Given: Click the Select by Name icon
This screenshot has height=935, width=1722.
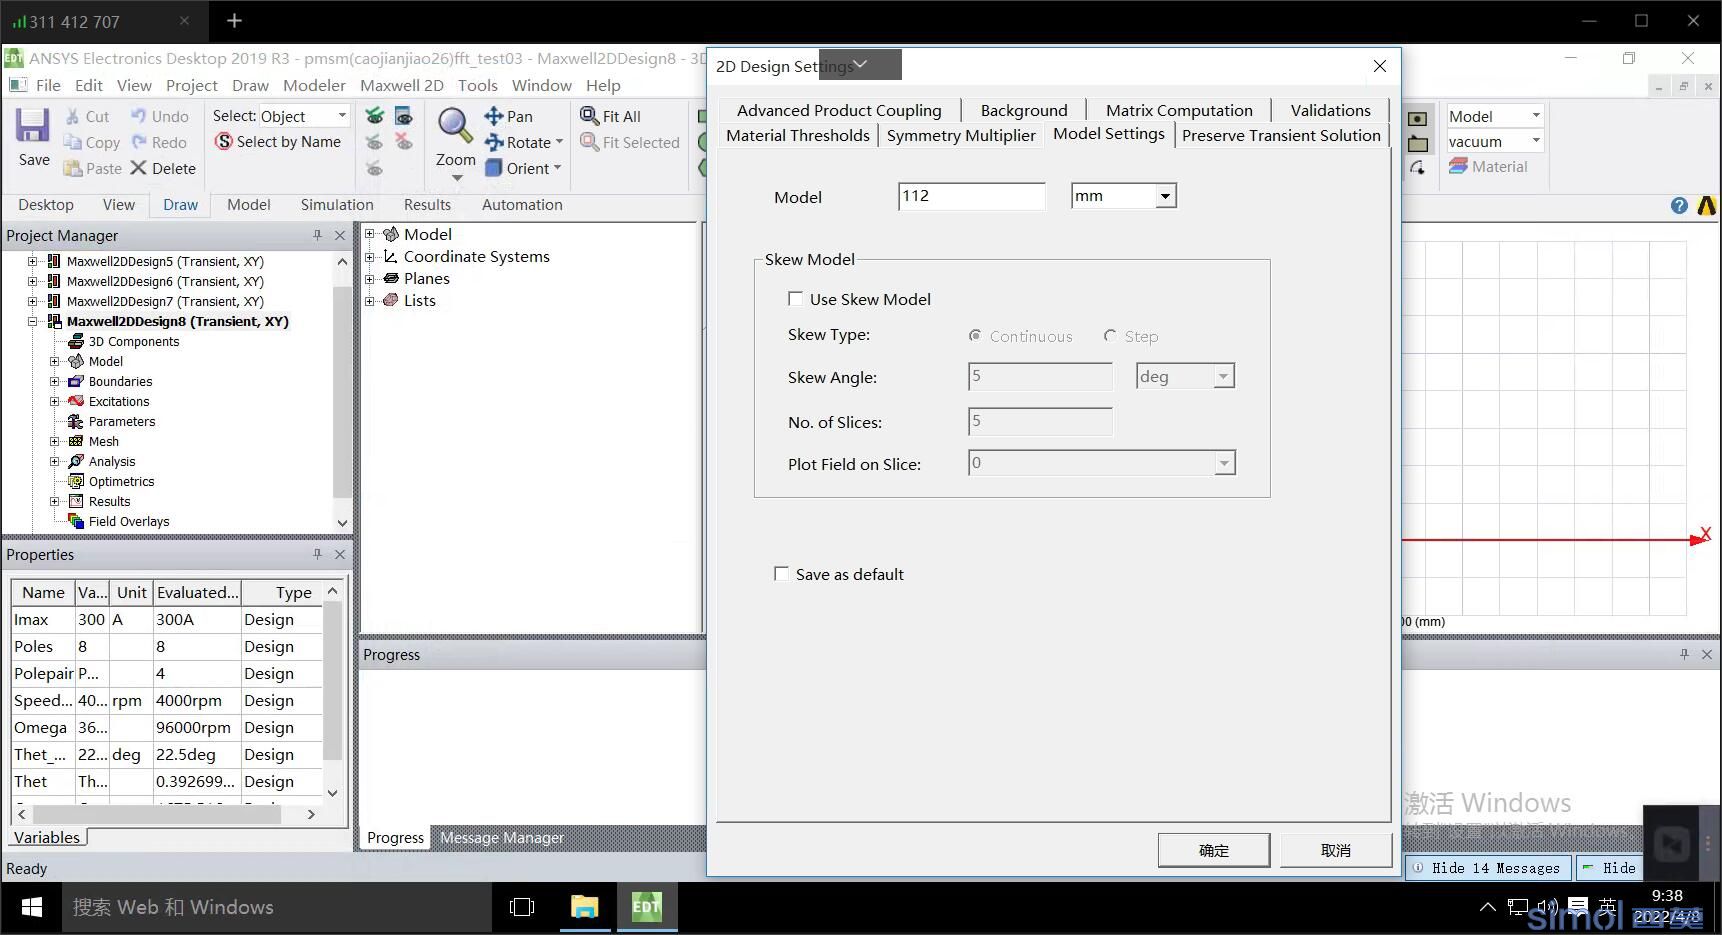Looking at the screenshot, I should (x=224, y=142).
